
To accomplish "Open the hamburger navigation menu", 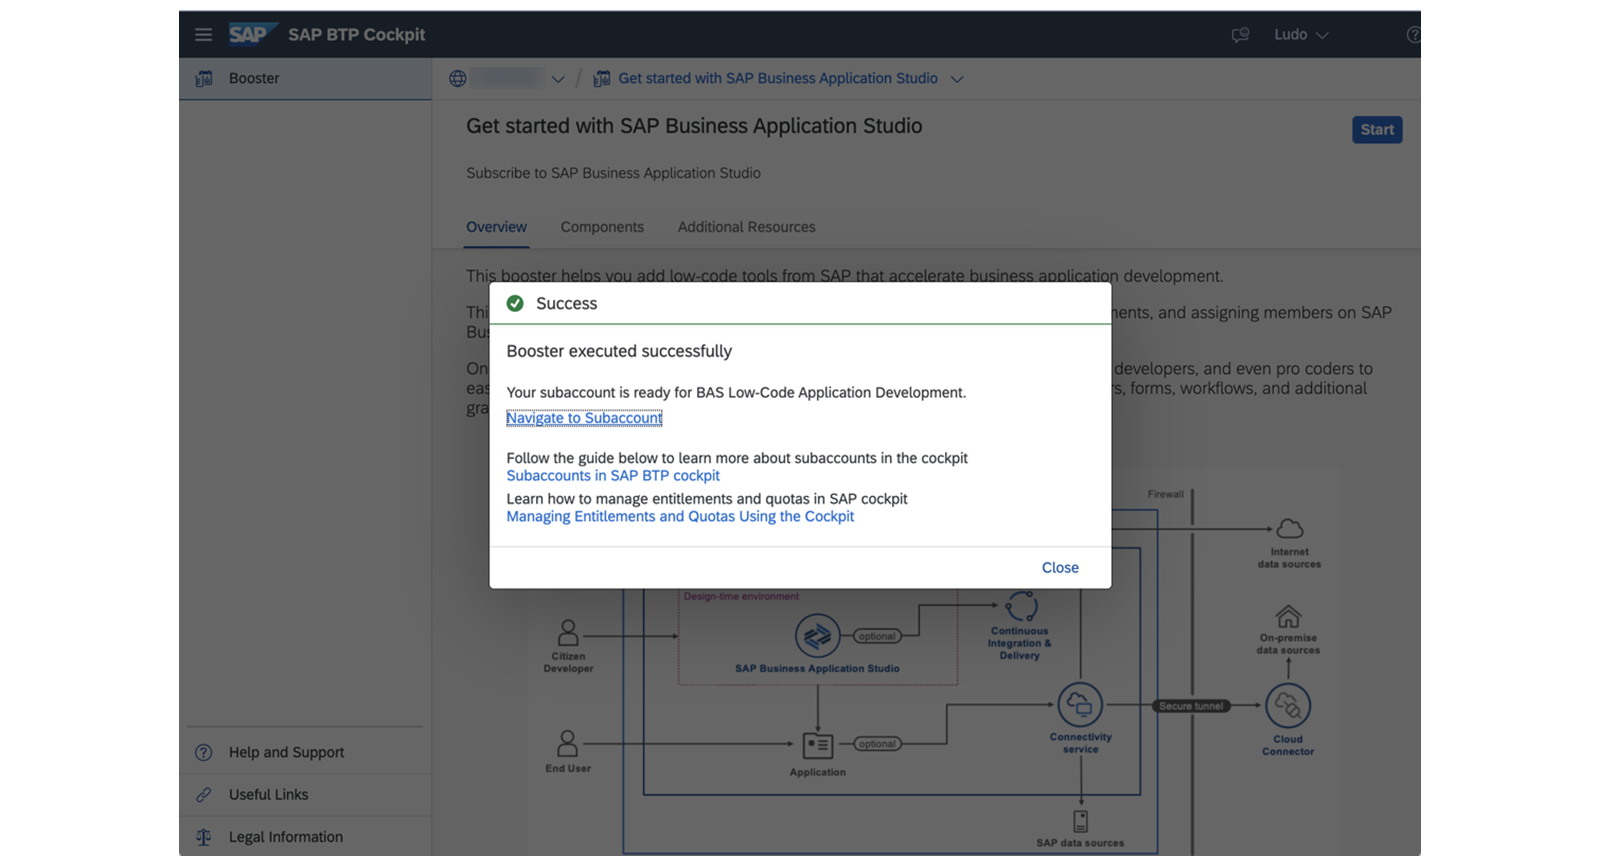I will point(203,35).
